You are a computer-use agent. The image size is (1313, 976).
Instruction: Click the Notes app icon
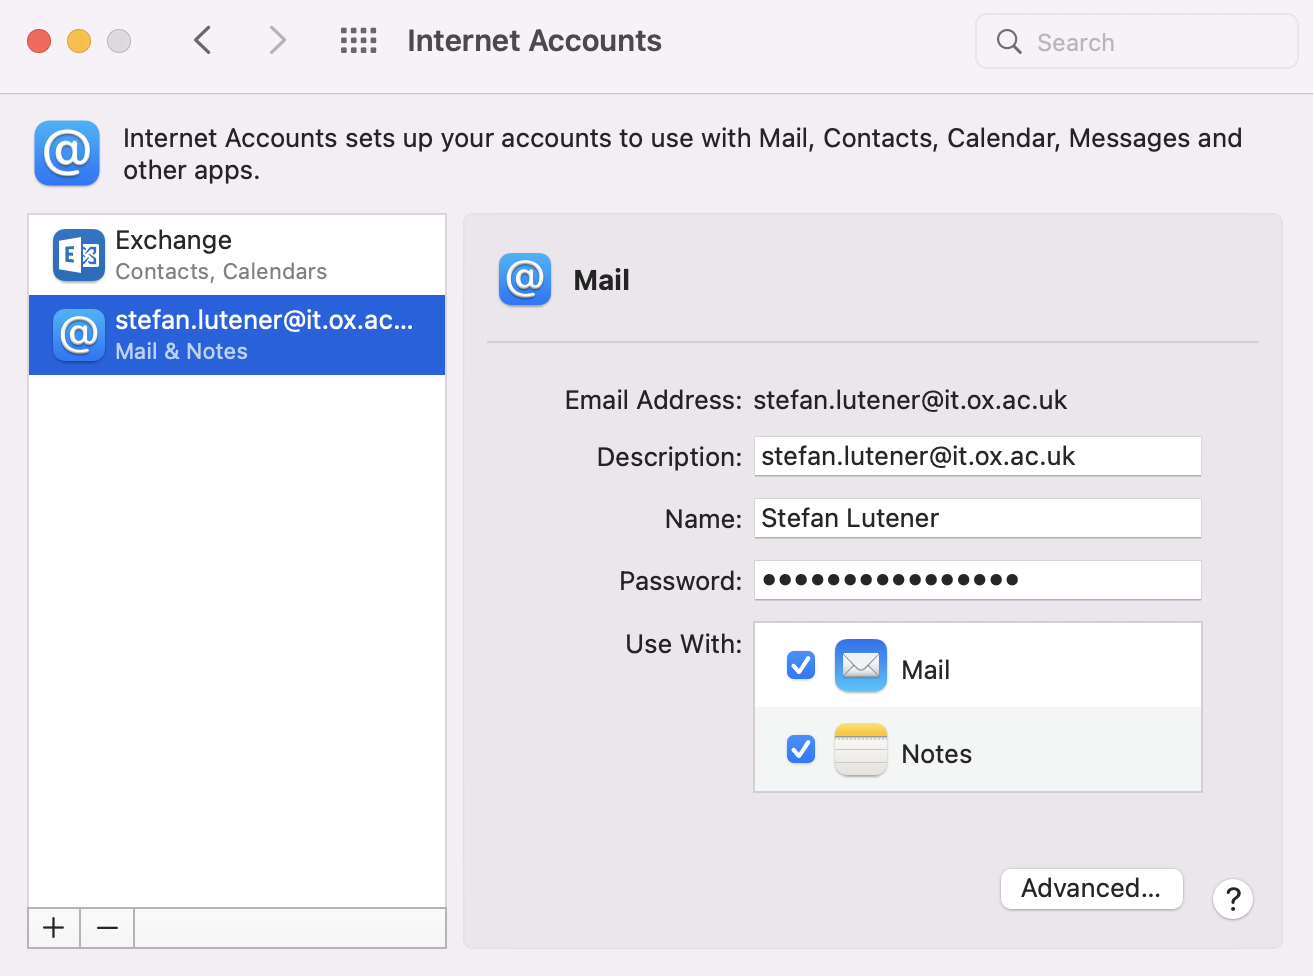click(x=860, y=750)
